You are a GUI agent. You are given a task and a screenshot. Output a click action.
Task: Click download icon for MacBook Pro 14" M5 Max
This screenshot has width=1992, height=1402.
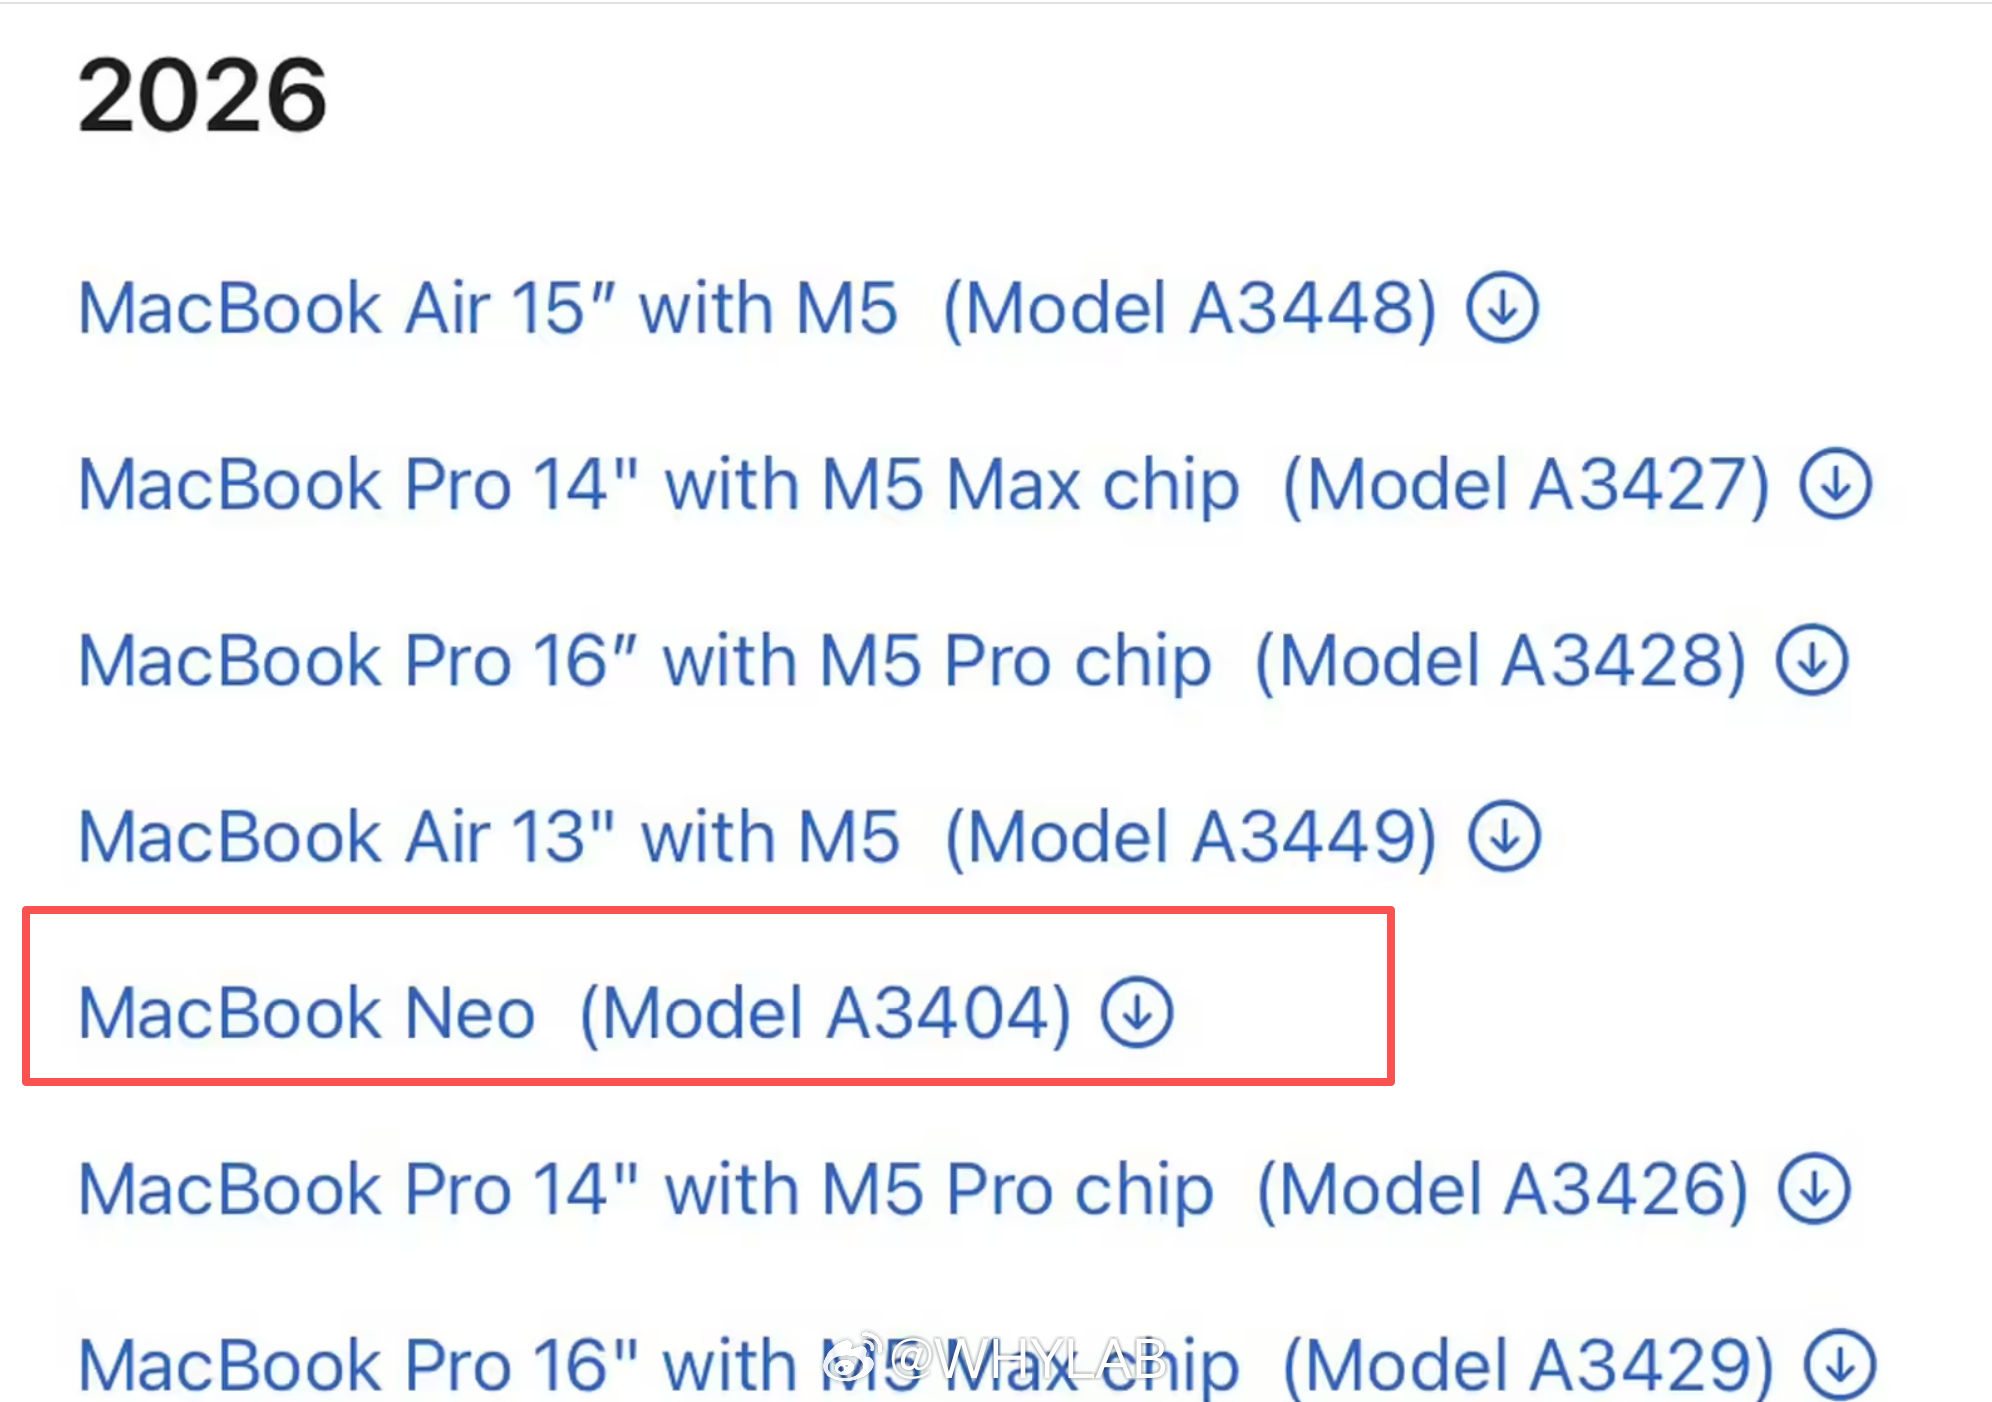(1836, 484)
